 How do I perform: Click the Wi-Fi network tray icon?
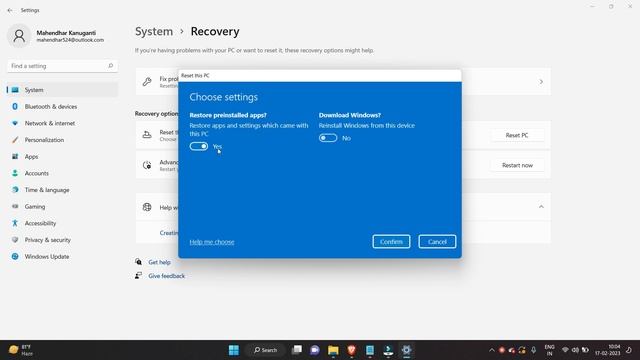[565, 350]
